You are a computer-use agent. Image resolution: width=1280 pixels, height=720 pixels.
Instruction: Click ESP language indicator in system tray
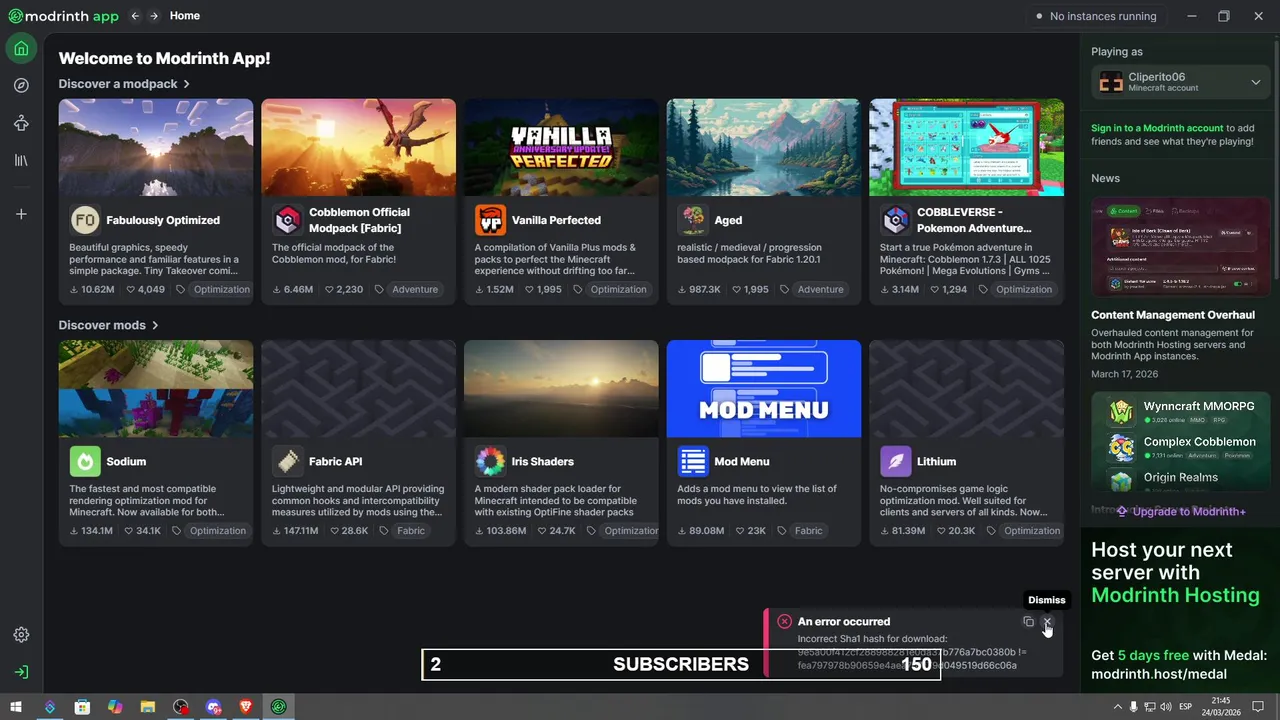click(1187, 707)
